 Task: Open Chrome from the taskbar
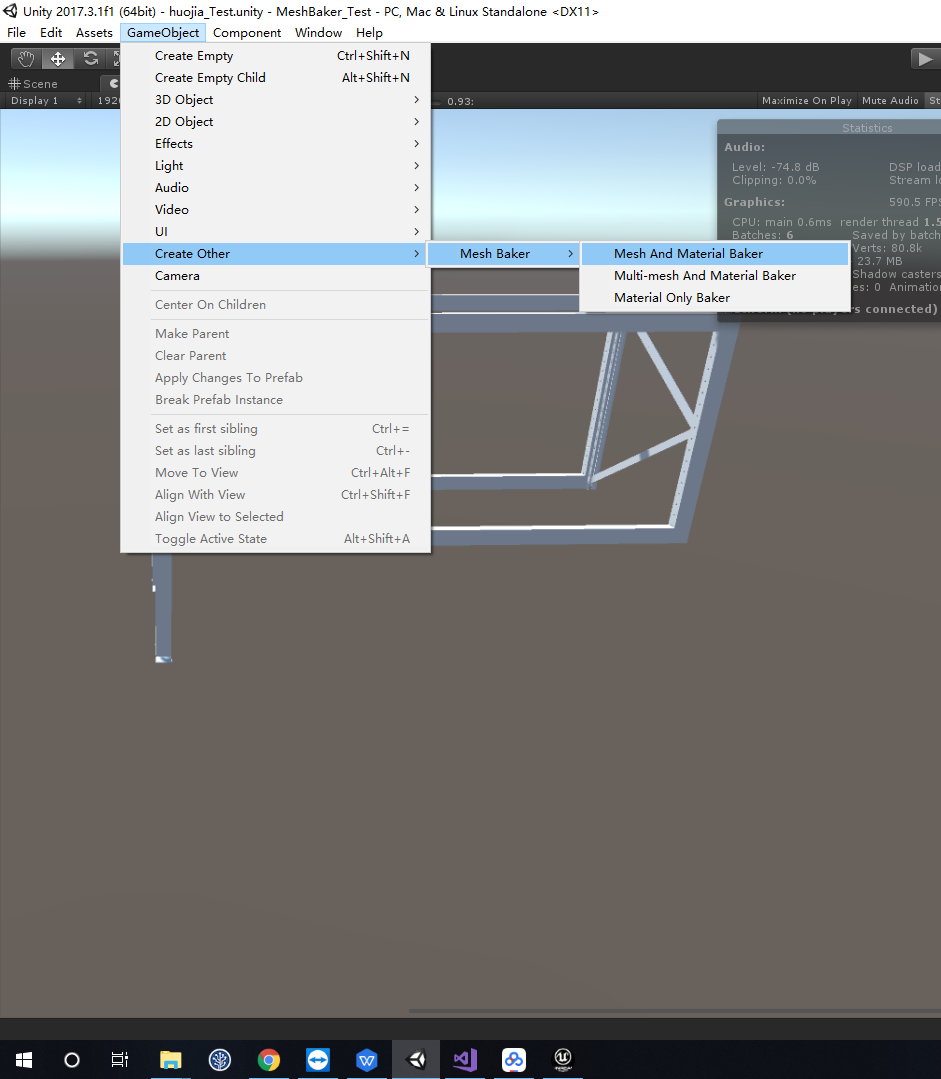(268, 1059)
